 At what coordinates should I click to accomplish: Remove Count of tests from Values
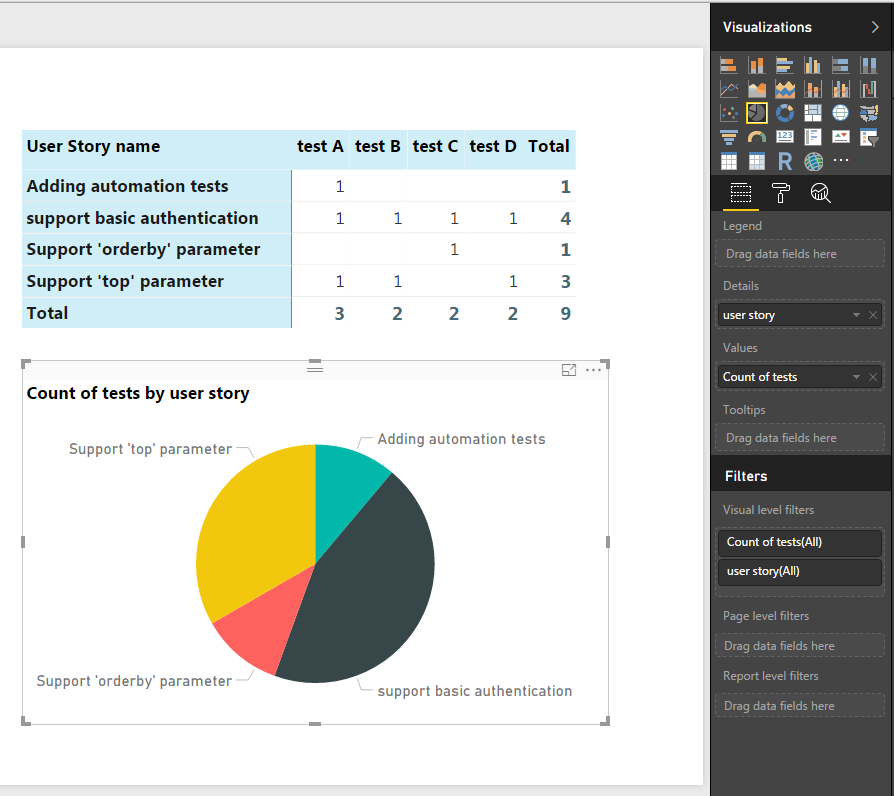[873, 377]
